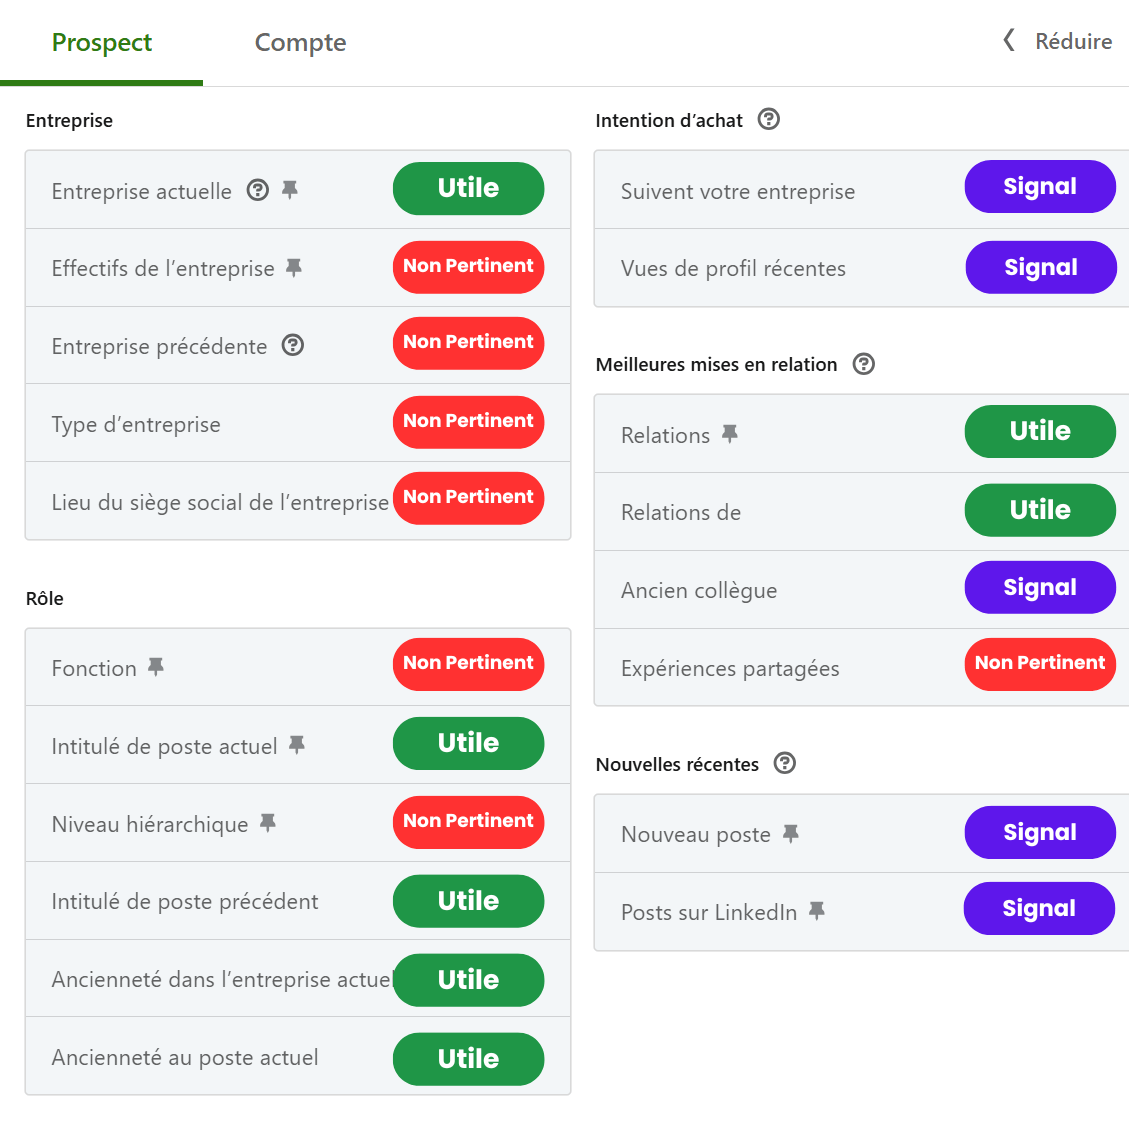
Task: Toggle the Utile badge for Entreprise actuelle
Action: (x=468, y=188)
